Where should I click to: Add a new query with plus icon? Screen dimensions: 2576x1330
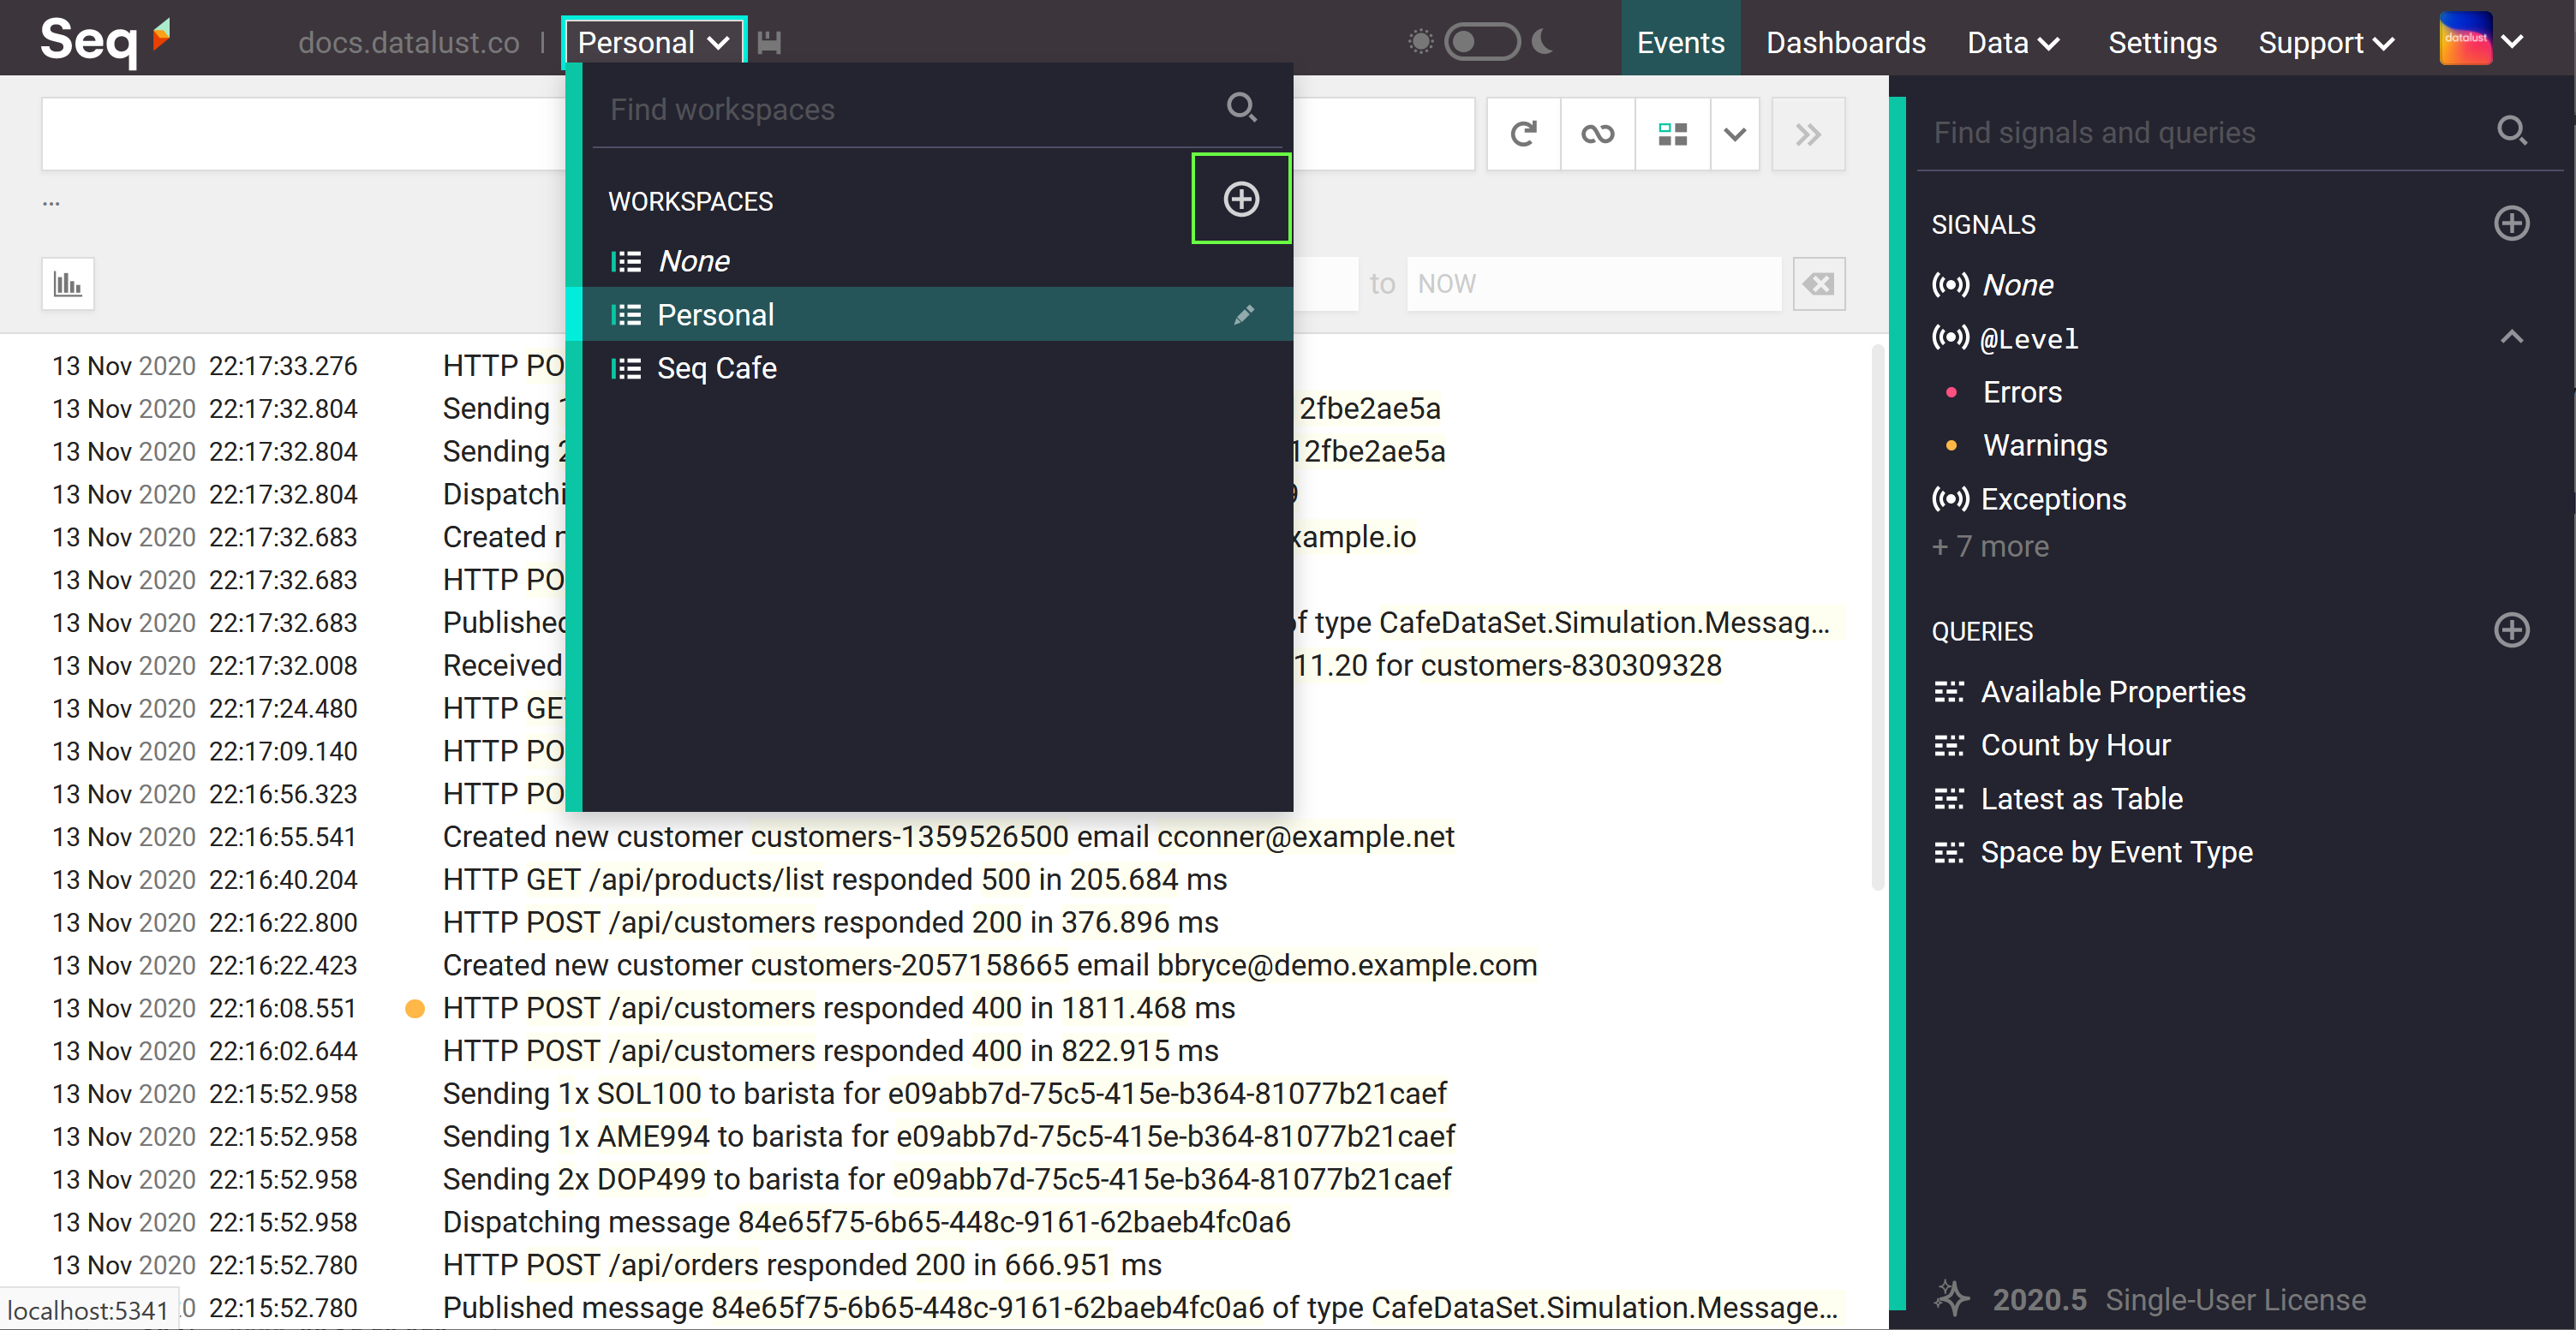point(2510,630)
